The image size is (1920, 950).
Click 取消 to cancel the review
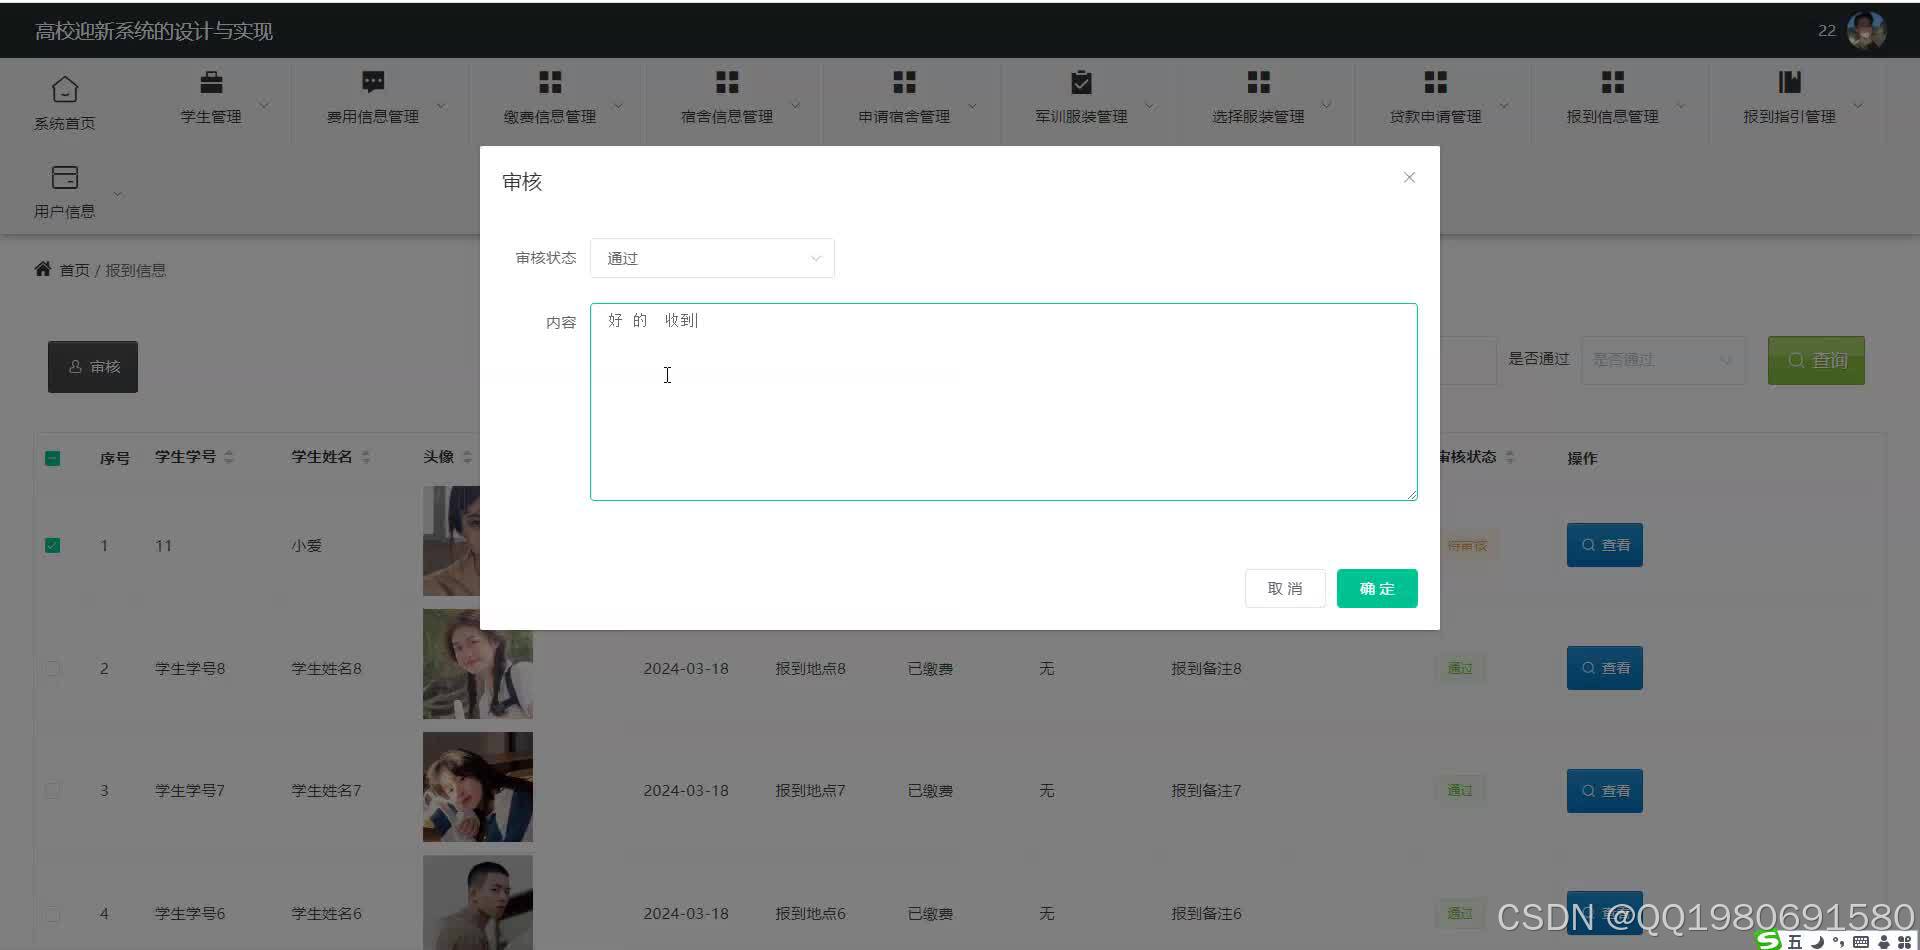pos(1284,588)
